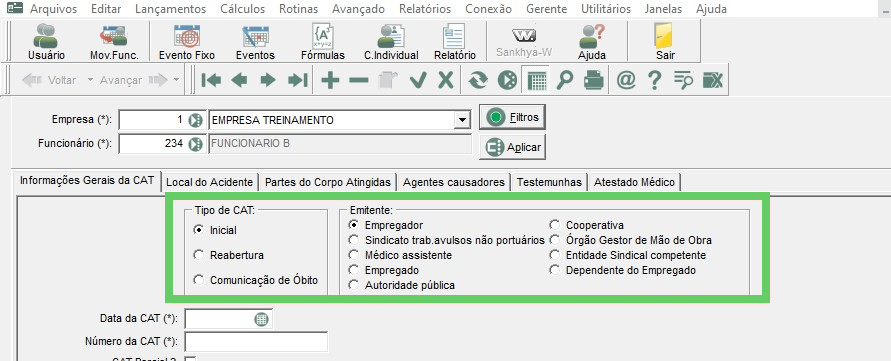Screen dimensions: 891x361
Task: Click the @ email icon
Action: (x=626, y=80)
